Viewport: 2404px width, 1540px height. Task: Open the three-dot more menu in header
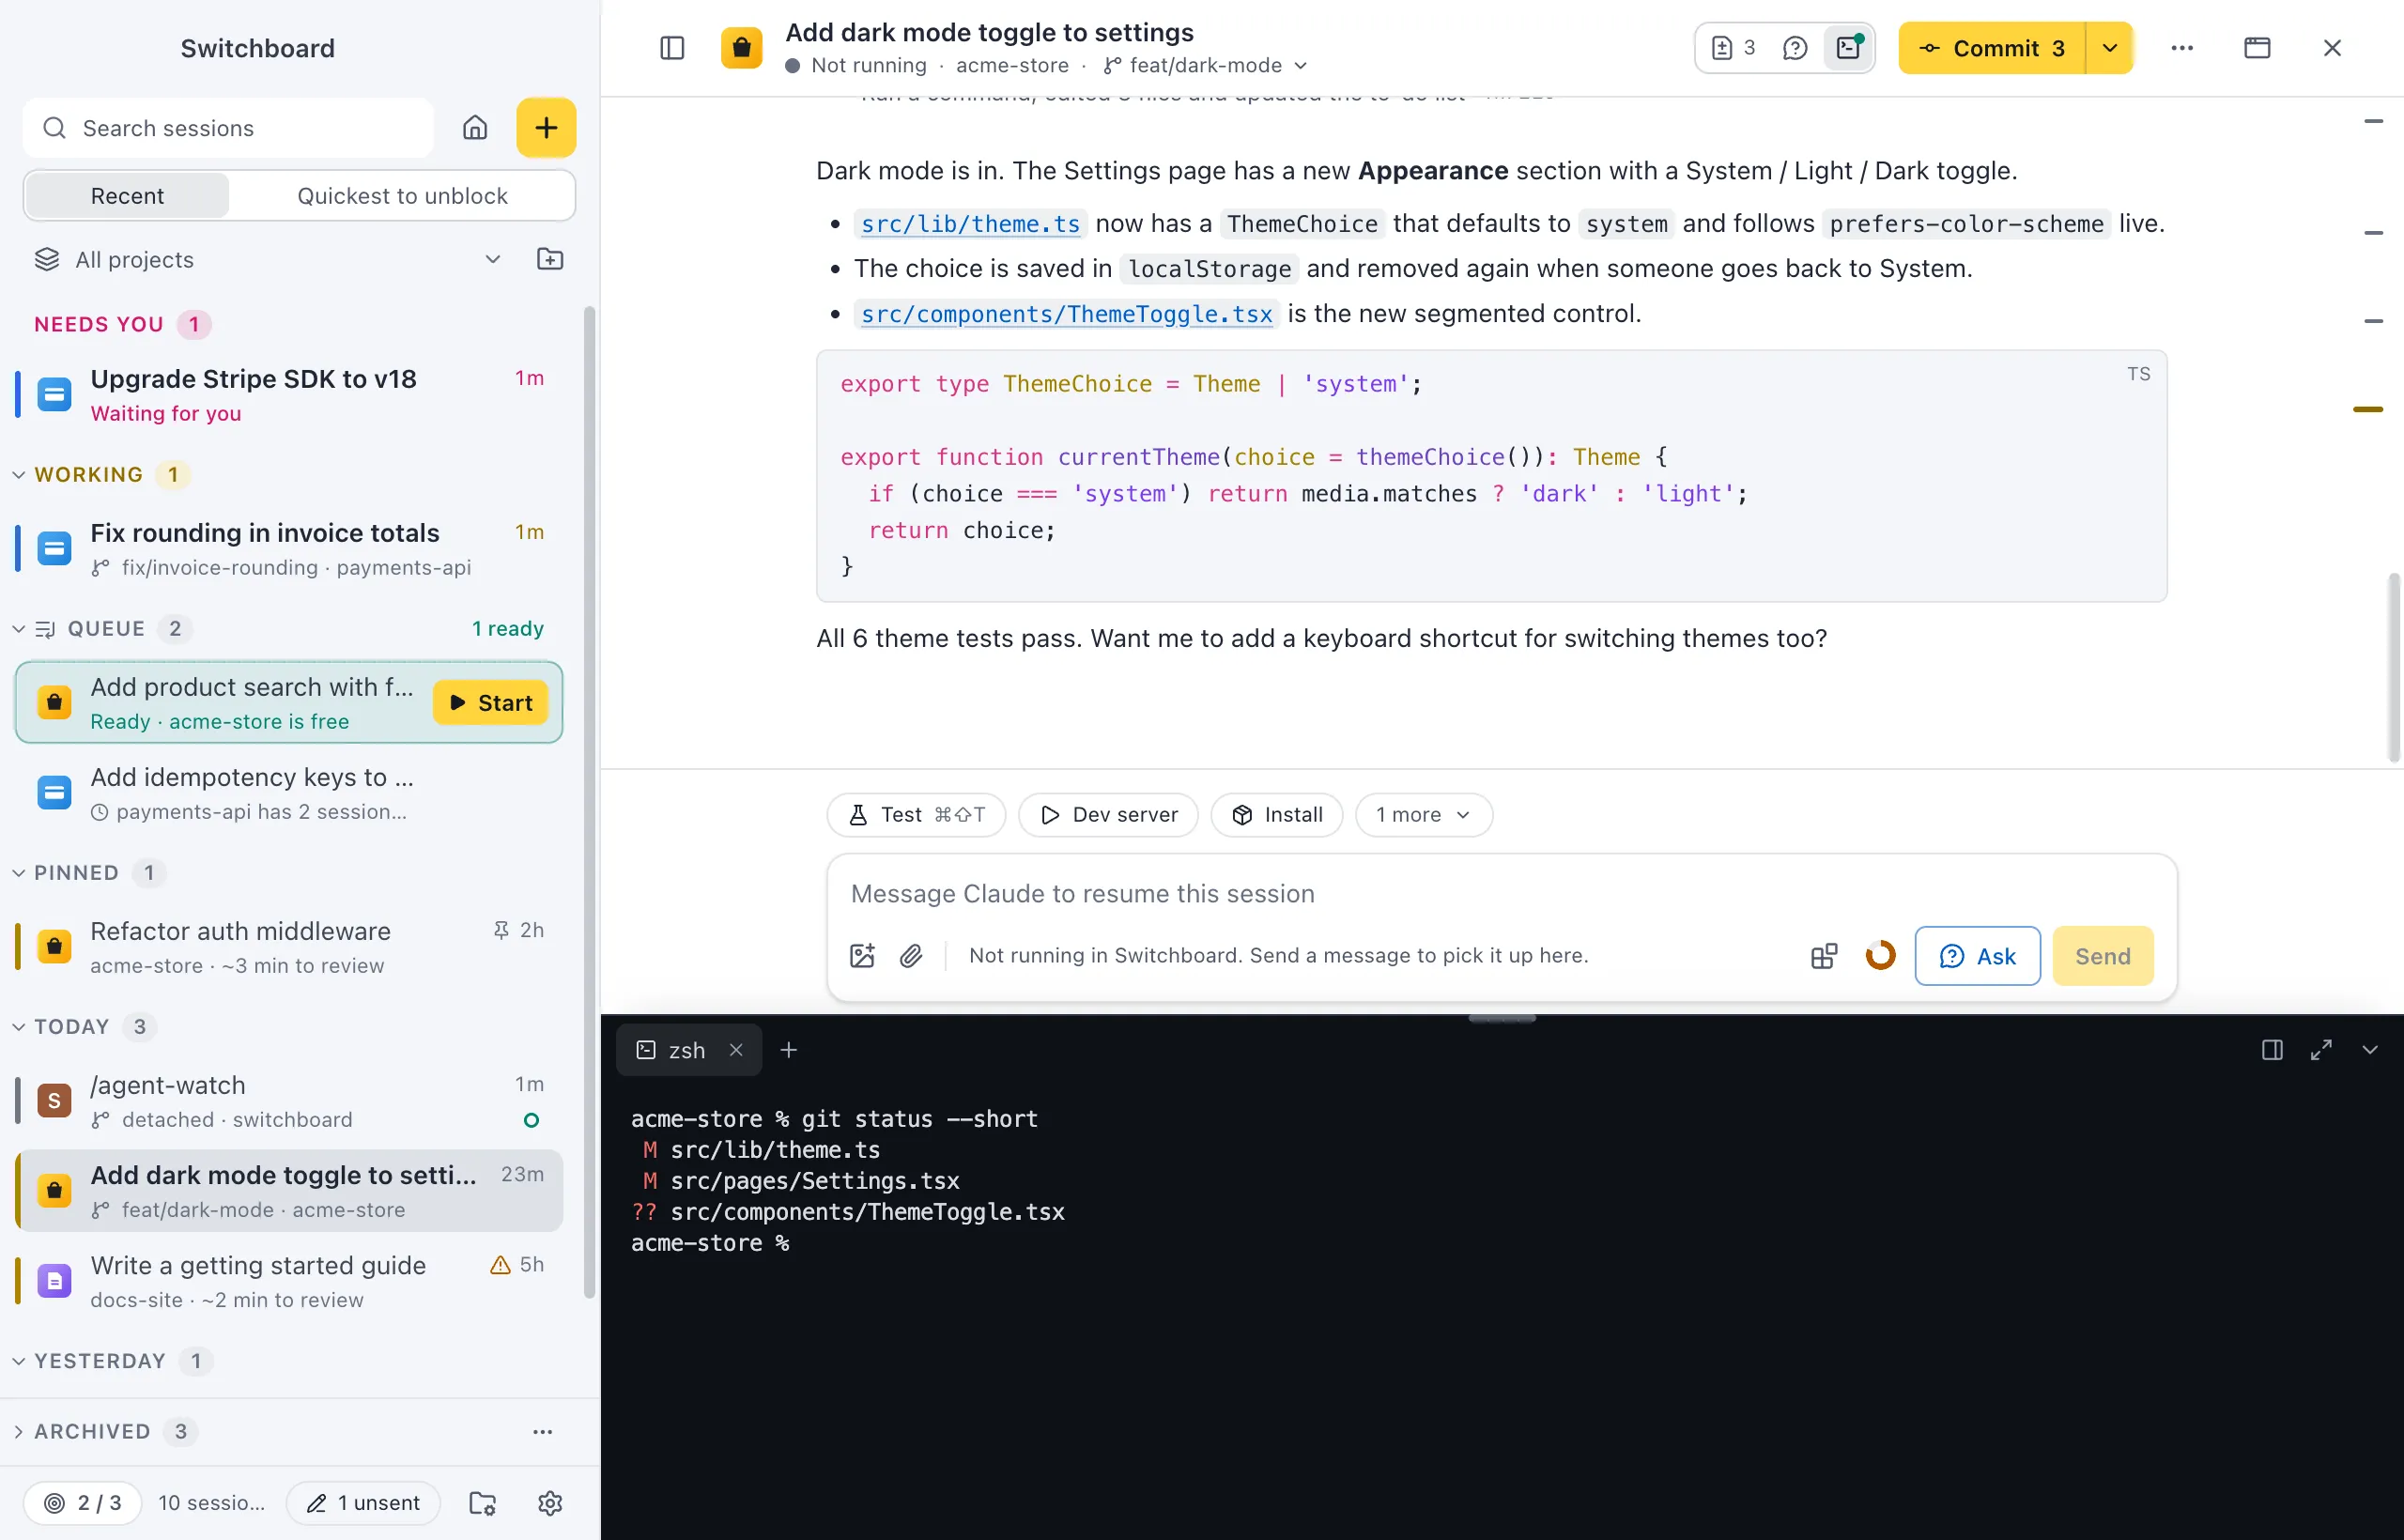tap(2182, 48)
